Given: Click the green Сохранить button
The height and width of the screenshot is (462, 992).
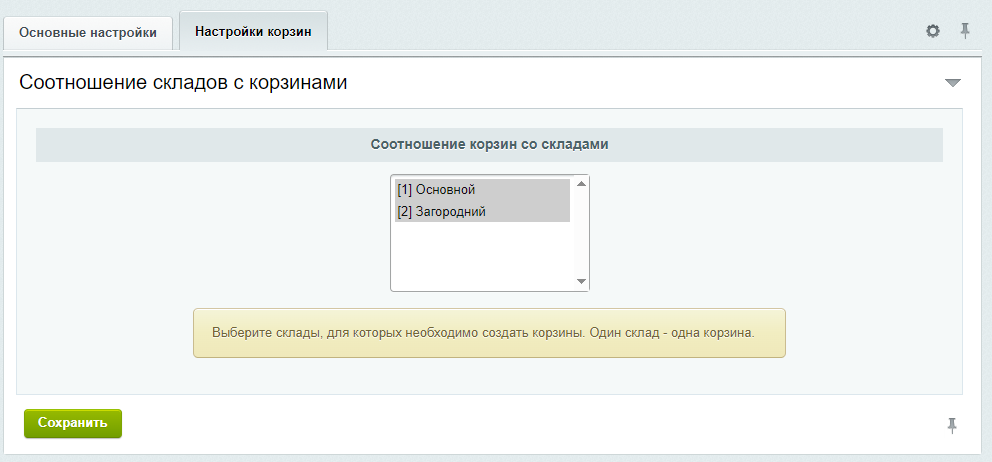Looking at the screenshot, I should [x=73, y=423].
